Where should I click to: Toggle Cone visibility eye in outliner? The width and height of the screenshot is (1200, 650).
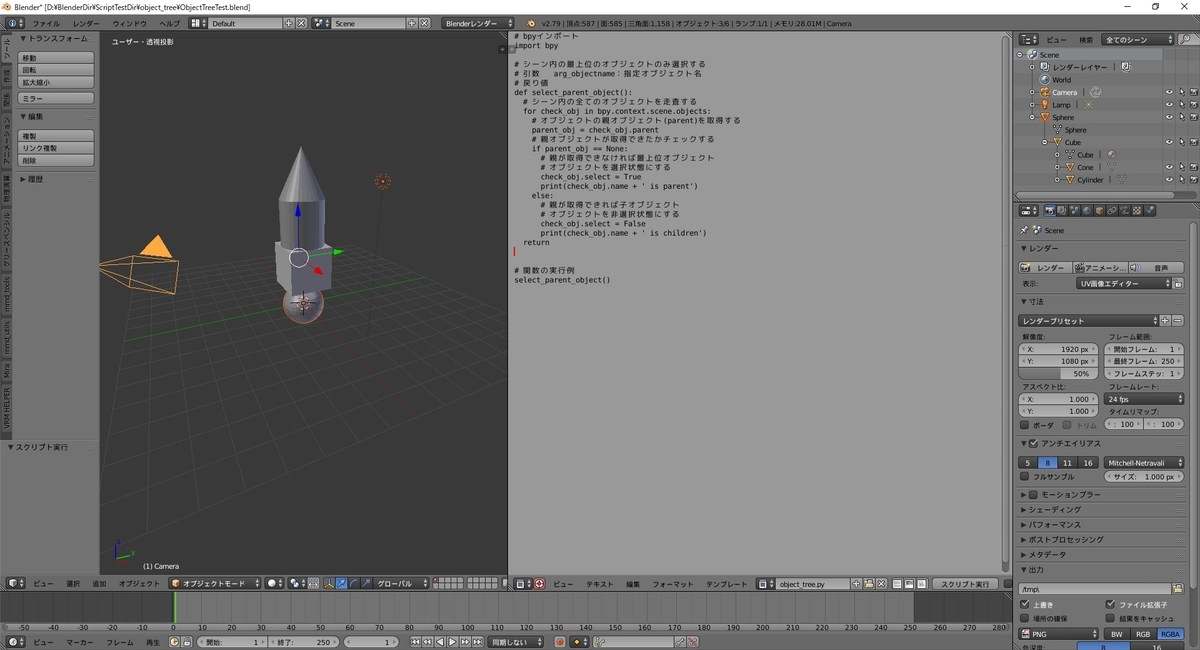[x=1169, y=167]
